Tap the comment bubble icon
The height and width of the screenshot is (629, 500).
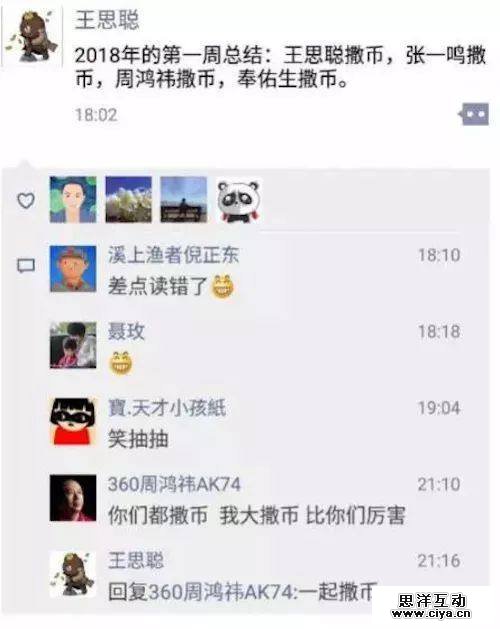pos(26,266)
